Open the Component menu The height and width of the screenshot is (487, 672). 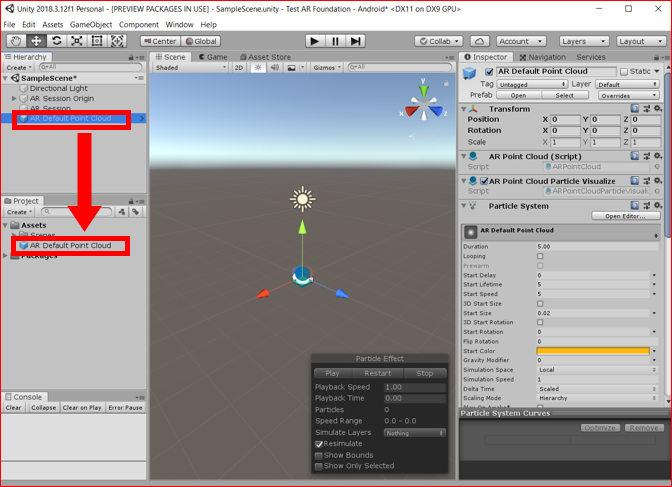click(x=139, y=24)
